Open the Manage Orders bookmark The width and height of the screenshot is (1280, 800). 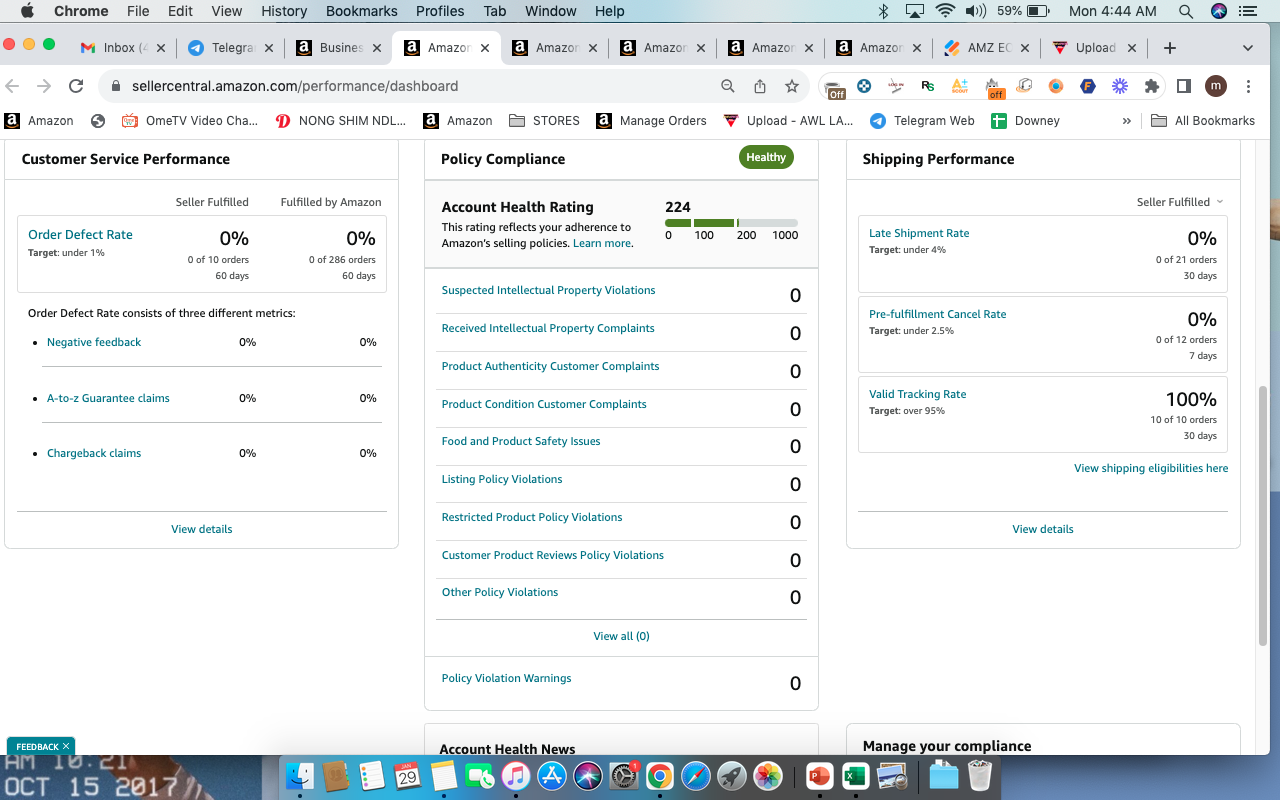point(651,121)
